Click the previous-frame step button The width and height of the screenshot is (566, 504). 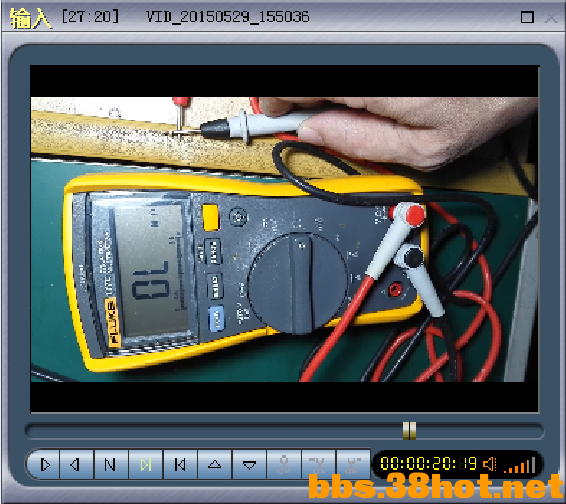180,464
